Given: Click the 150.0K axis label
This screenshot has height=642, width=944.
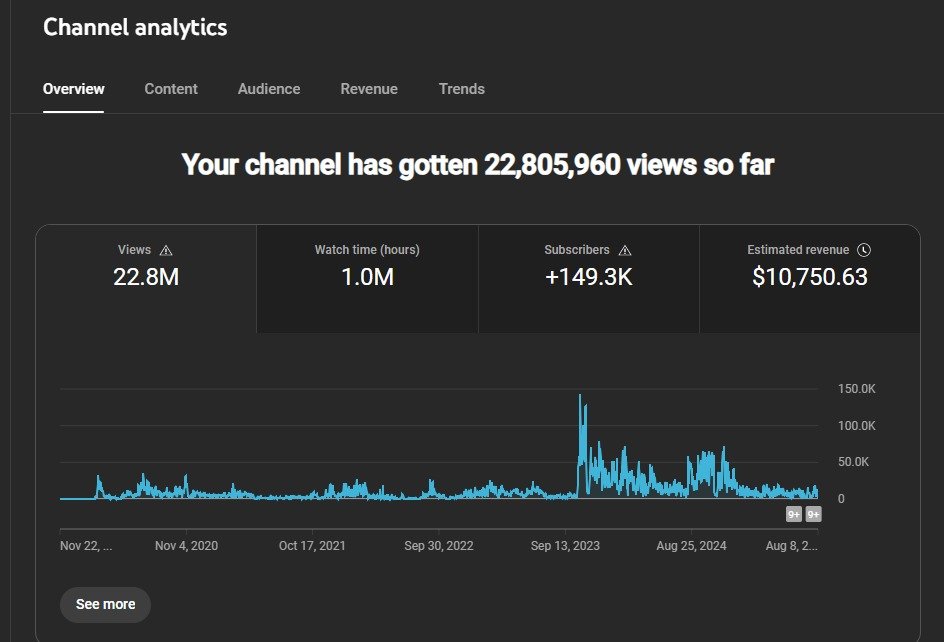Looking at the screenshot, I should (856, 389).
